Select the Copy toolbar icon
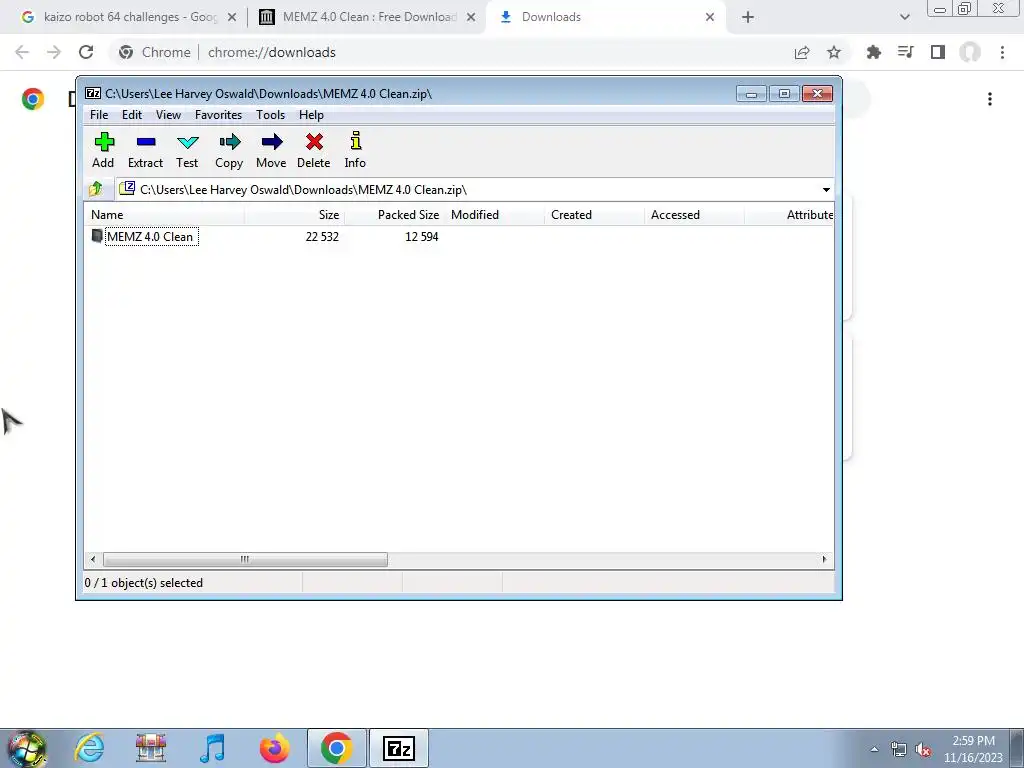Screen dimensions: 1024x768 pyautogui.click(x=229, y=150)
